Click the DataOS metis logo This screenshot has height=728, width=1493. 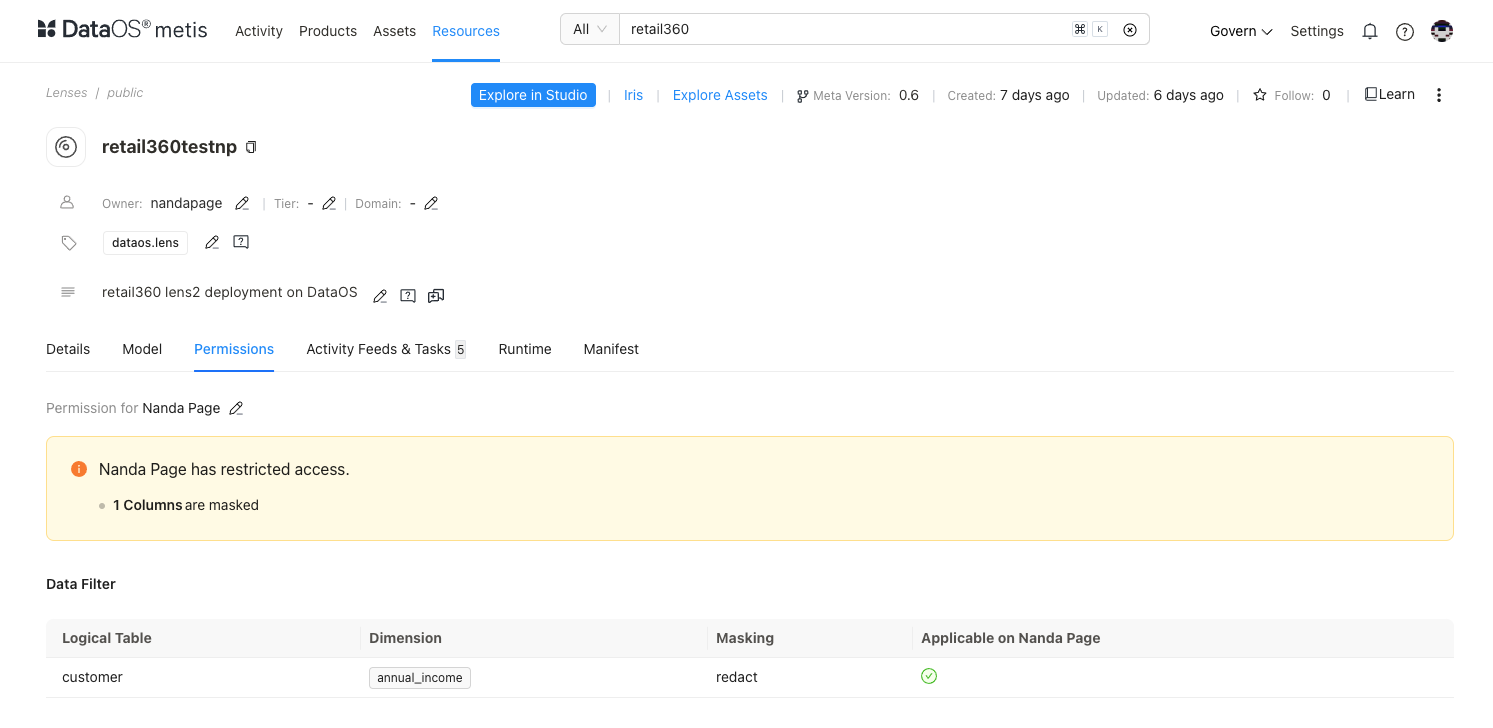(122, 30)
